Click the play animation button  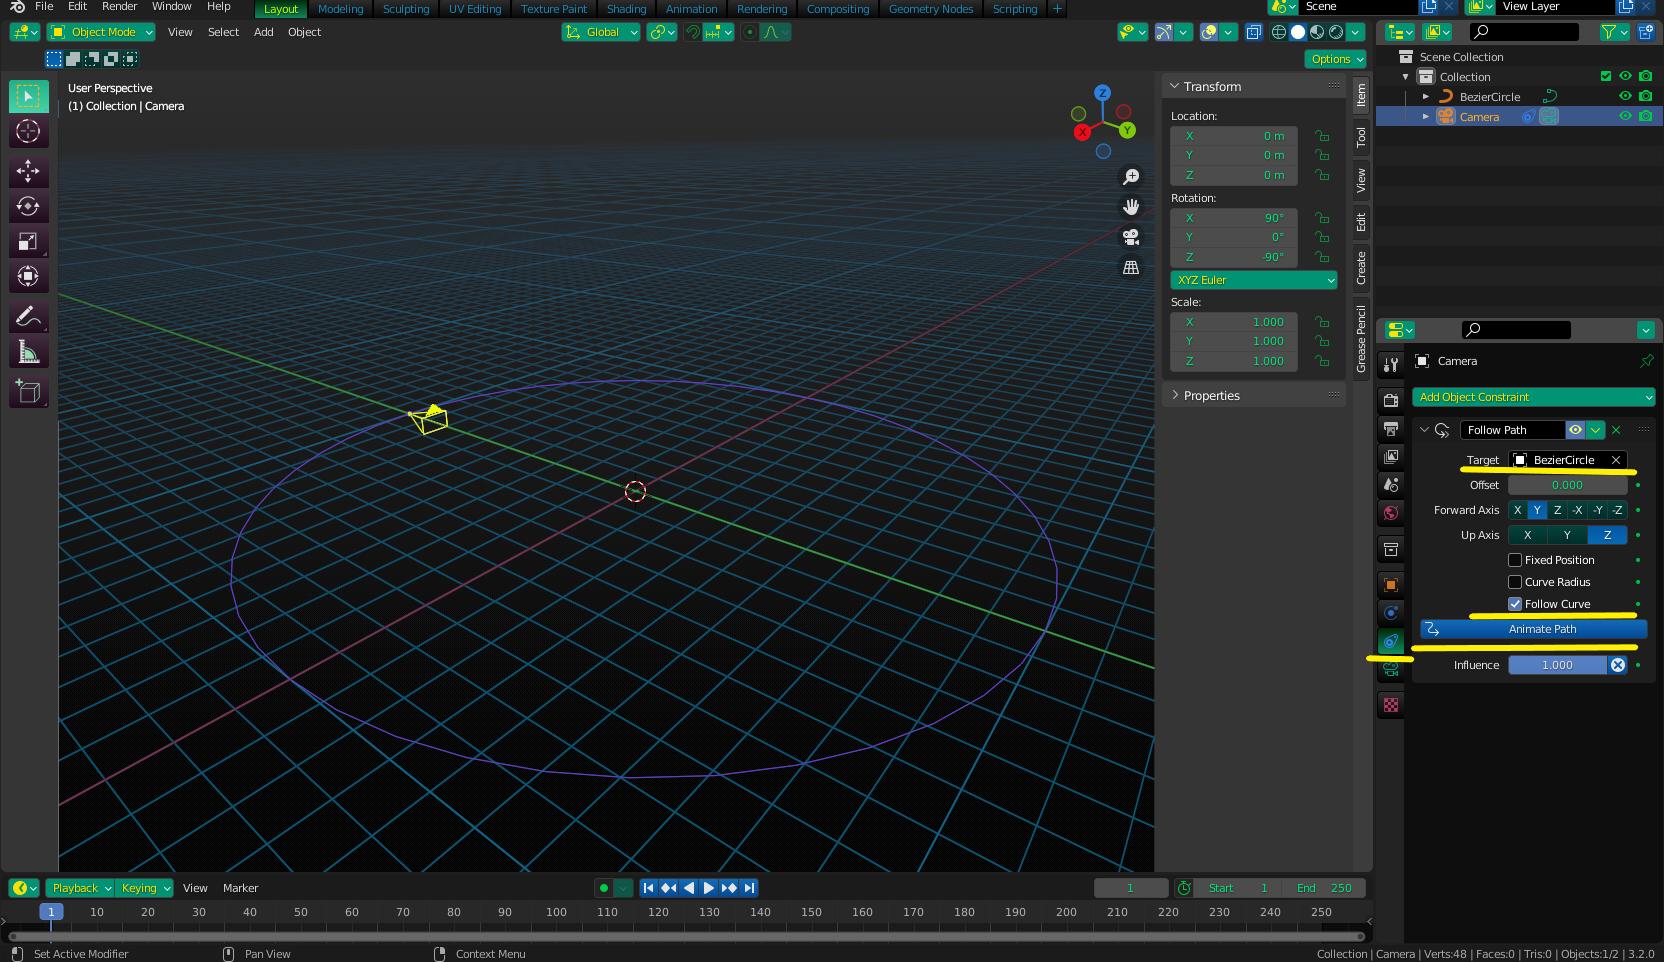(709, 888)
